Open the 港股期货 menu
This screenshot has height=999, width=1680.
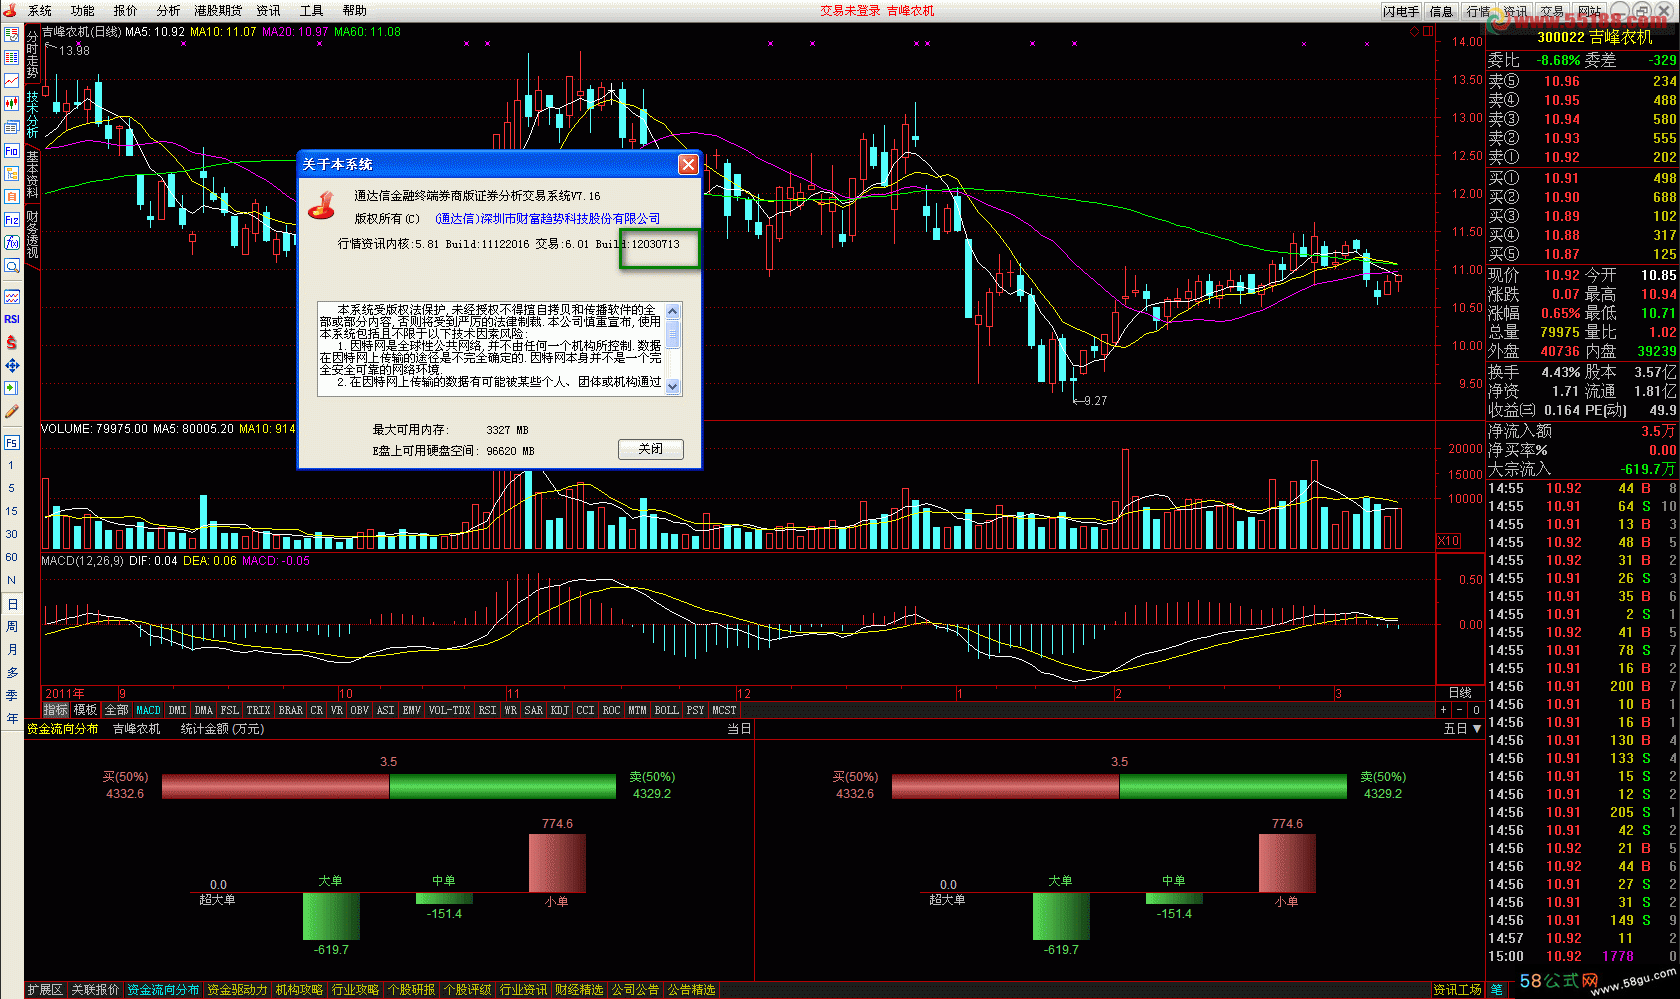point(218,11)
